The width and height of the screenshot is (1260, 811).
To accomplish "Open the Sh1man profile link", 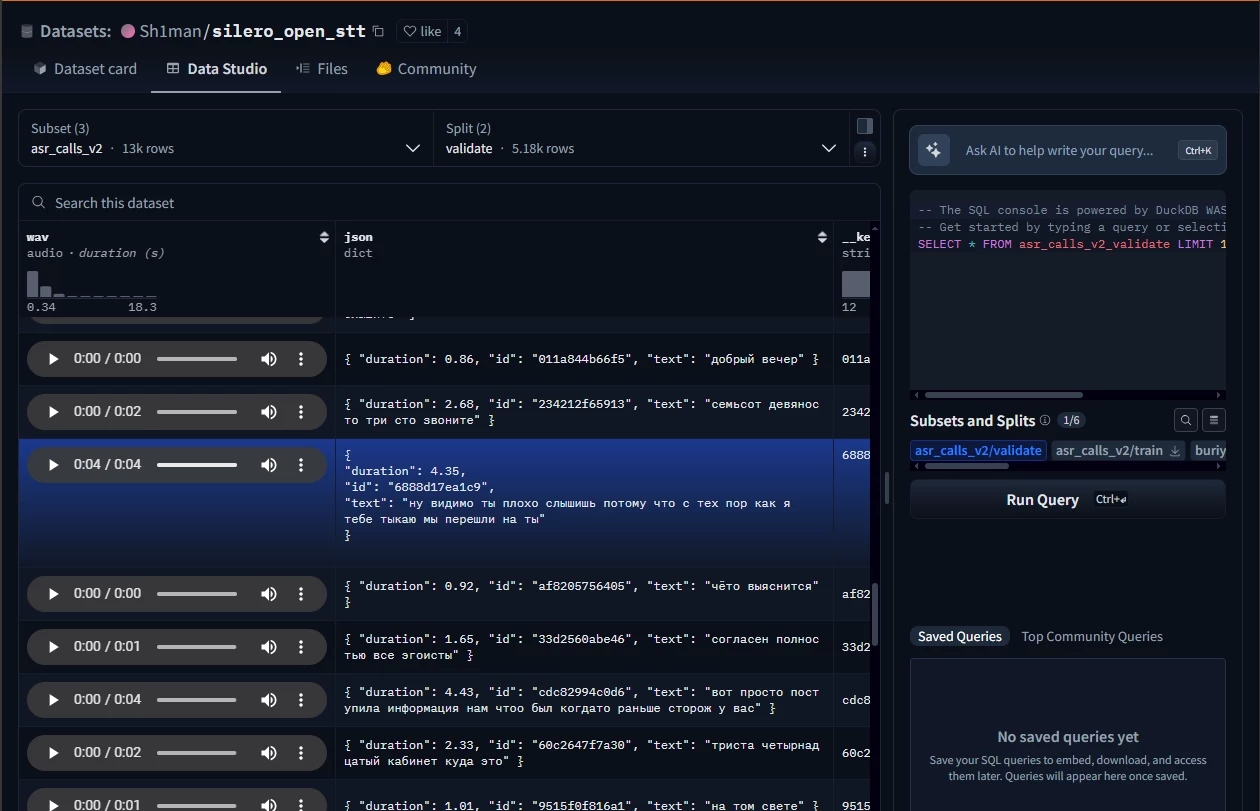I will coord(171,31).
